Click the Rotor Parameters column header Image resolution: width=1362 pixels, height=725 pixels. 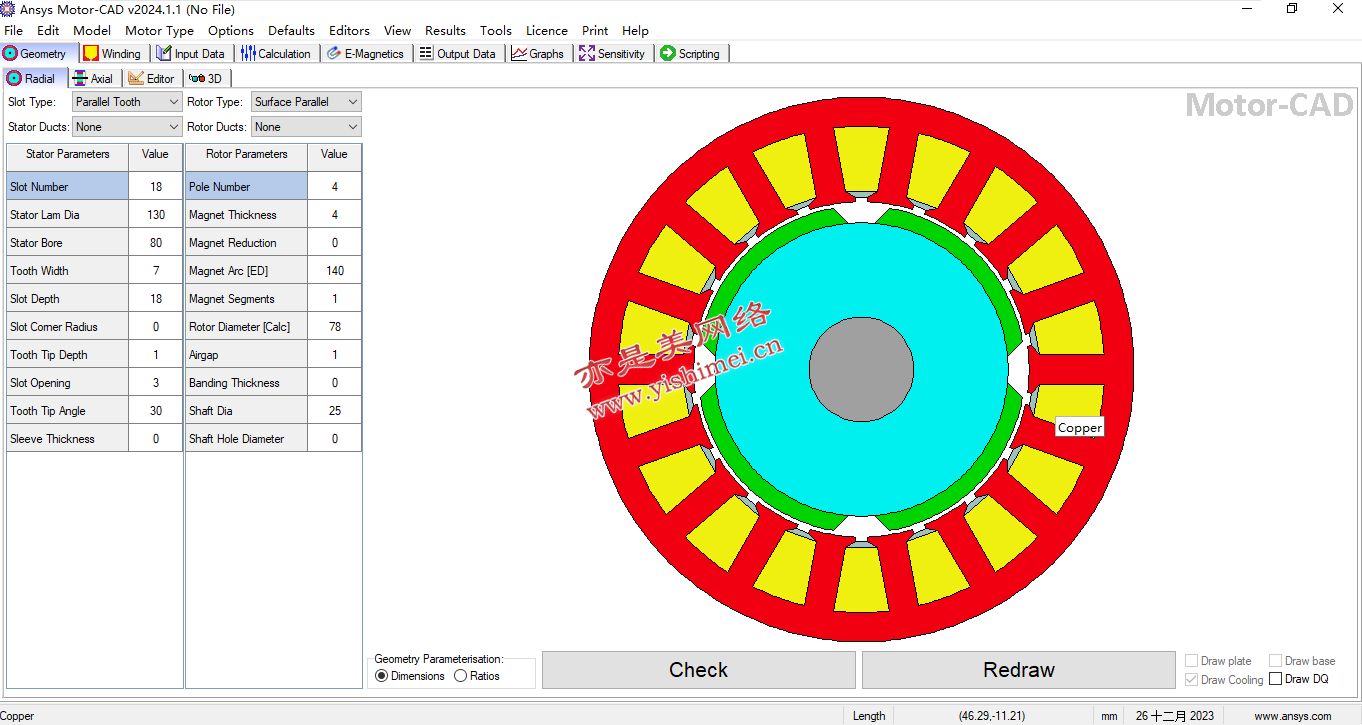coord(247,154)
